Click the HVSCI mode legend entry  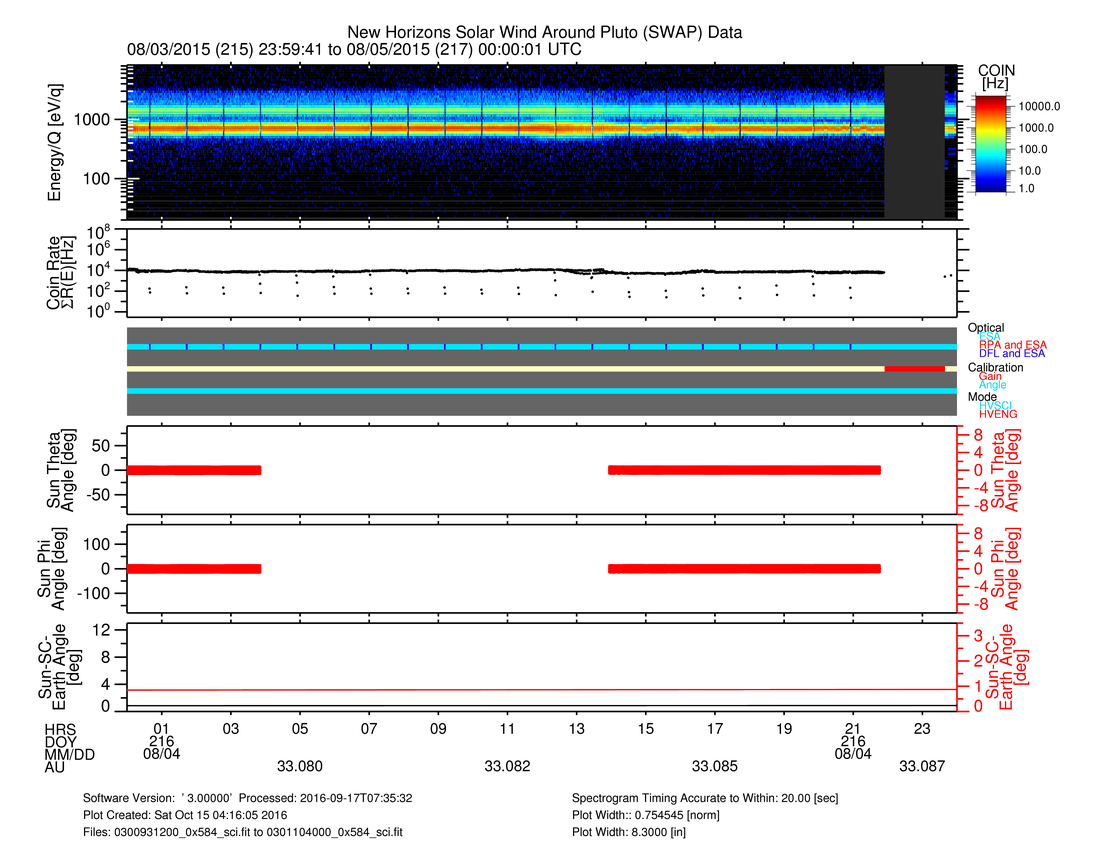point(998,405)
